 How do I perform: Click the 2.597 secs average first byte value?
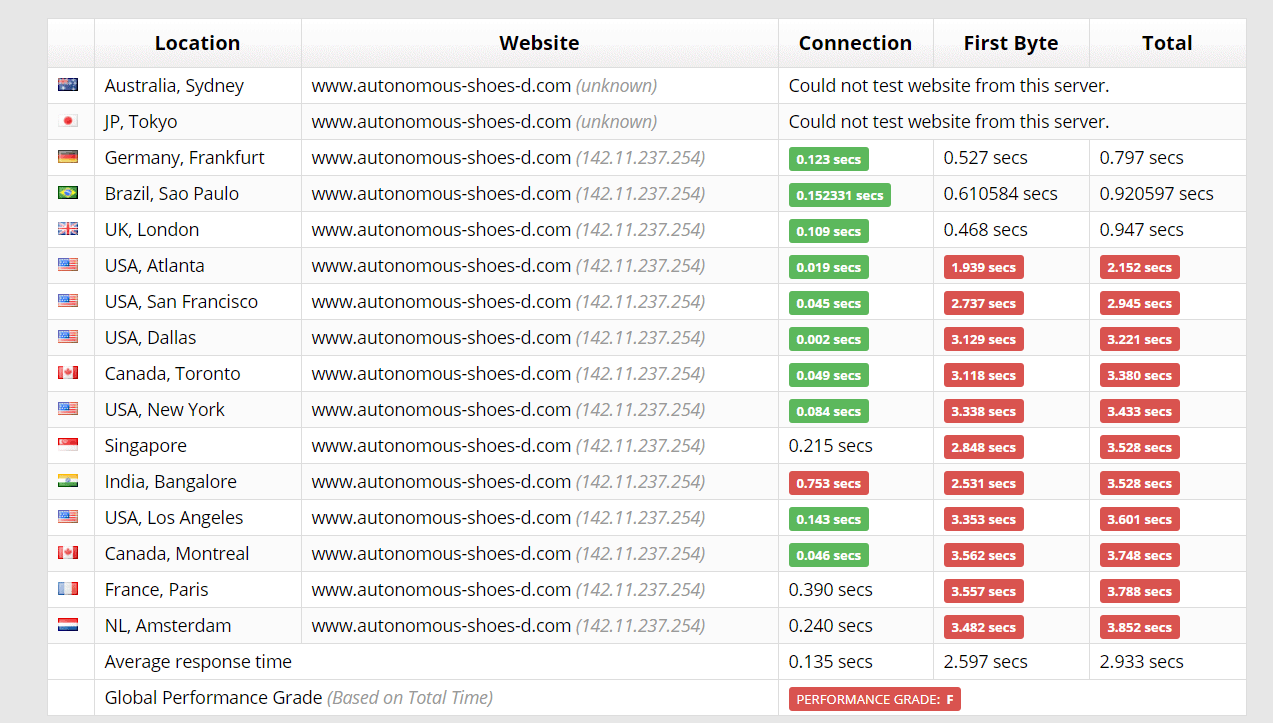pyautogui.click(x=986, y=661)
